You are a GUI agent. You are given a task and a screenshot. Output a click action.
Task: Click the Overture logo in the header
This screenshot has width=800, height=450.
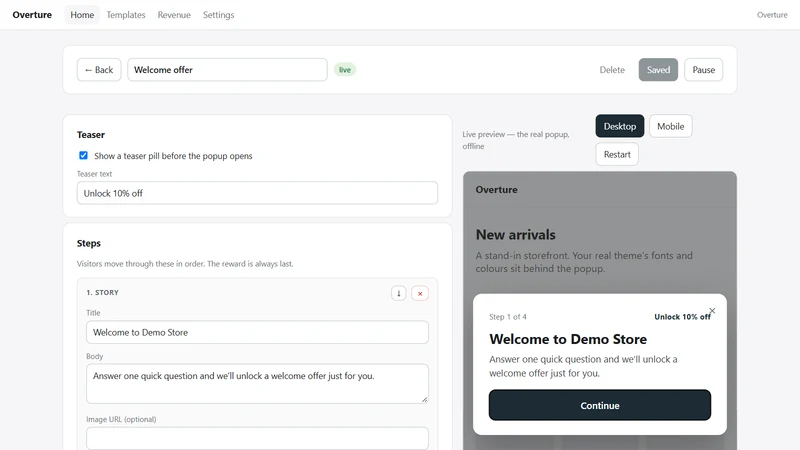tap(32, 15)
